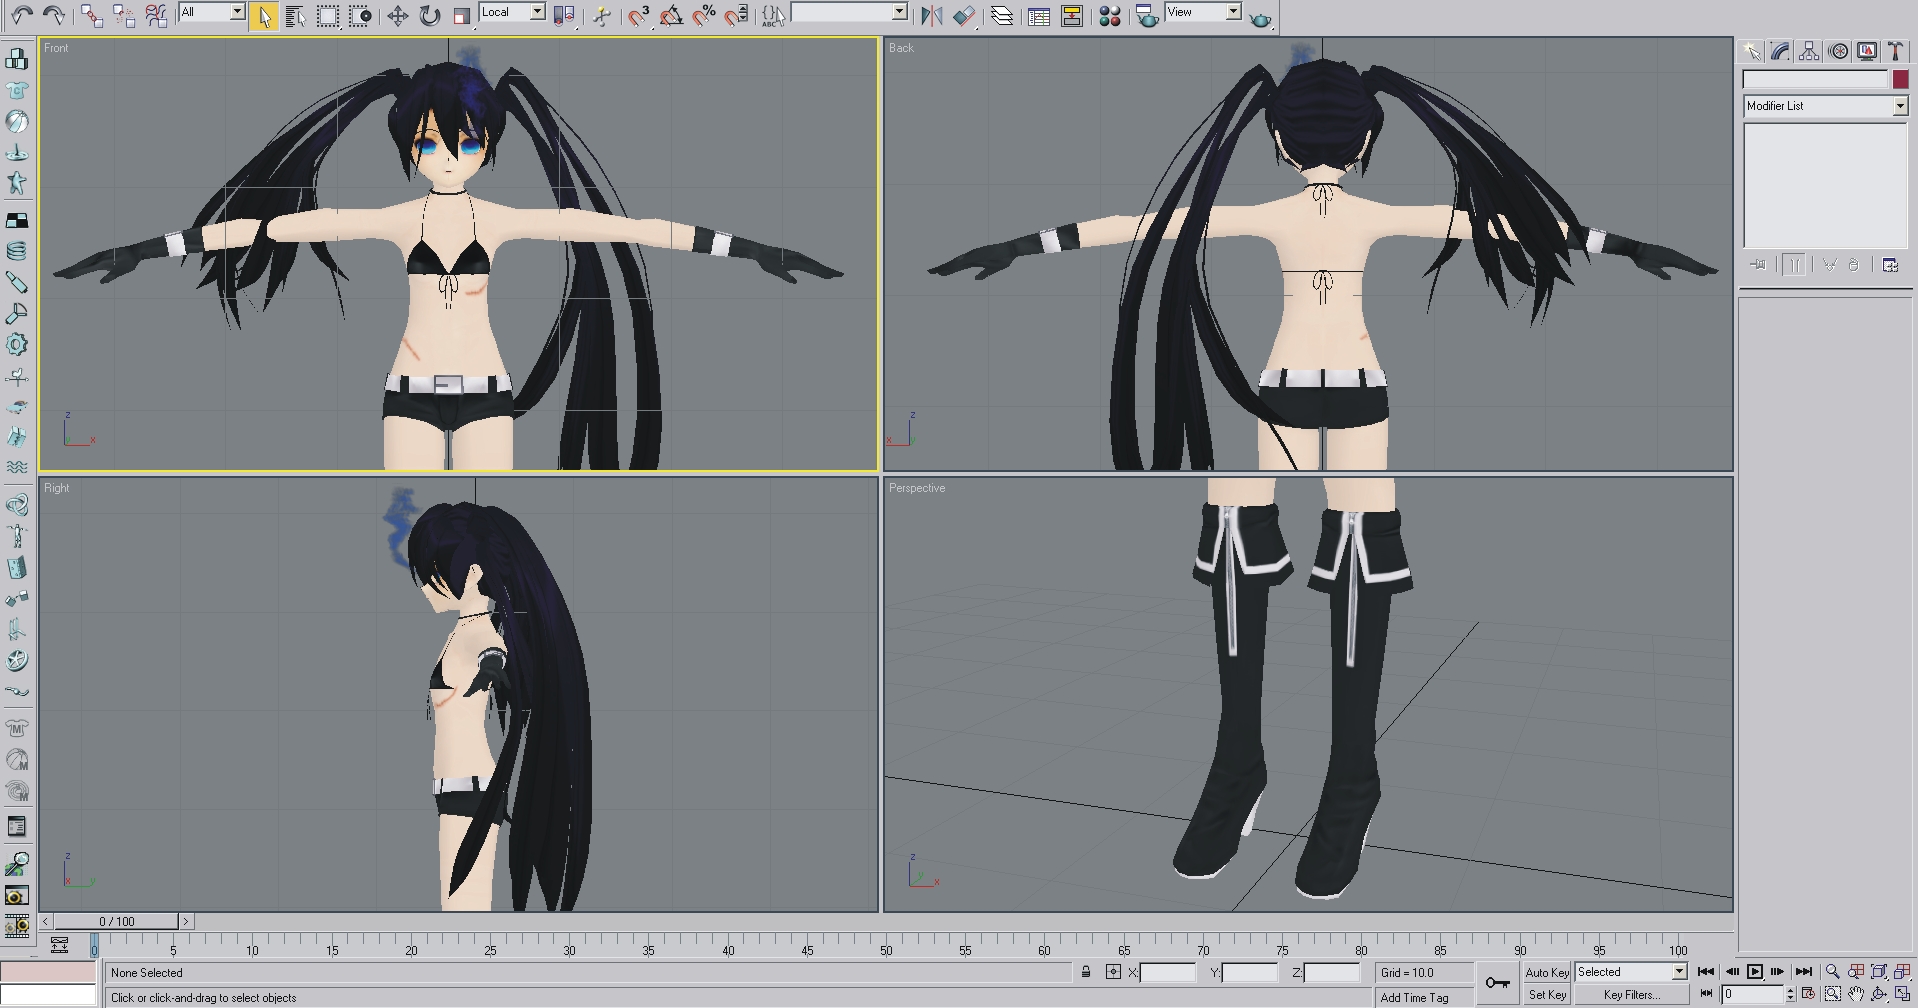Open the Layer Manager icon

click(1001, 16)
